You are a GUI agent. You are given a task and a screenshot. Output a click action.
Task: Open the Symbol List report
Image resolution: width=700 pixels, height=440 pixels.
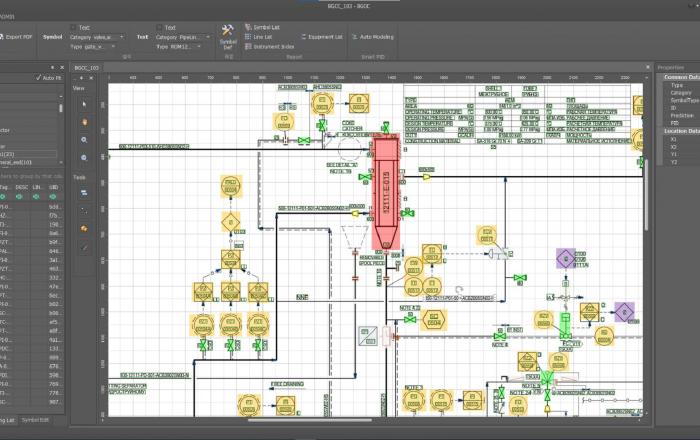[x=262, y=27]
